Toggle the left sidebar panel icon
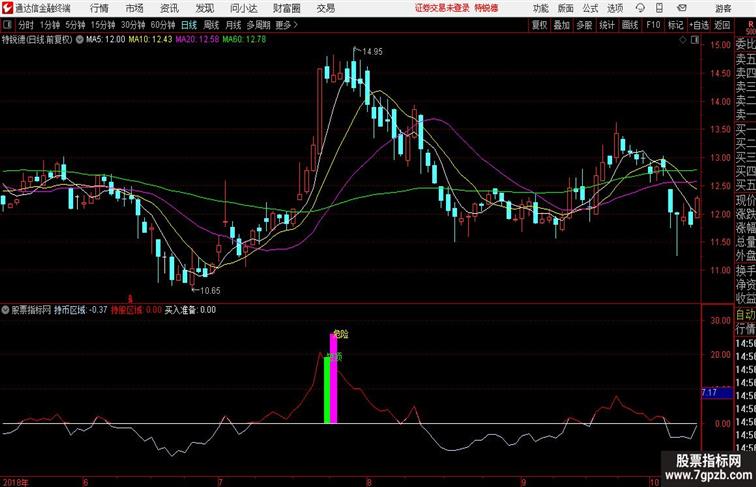The width and height of the screenshot is (756, 487). point(7,25)
